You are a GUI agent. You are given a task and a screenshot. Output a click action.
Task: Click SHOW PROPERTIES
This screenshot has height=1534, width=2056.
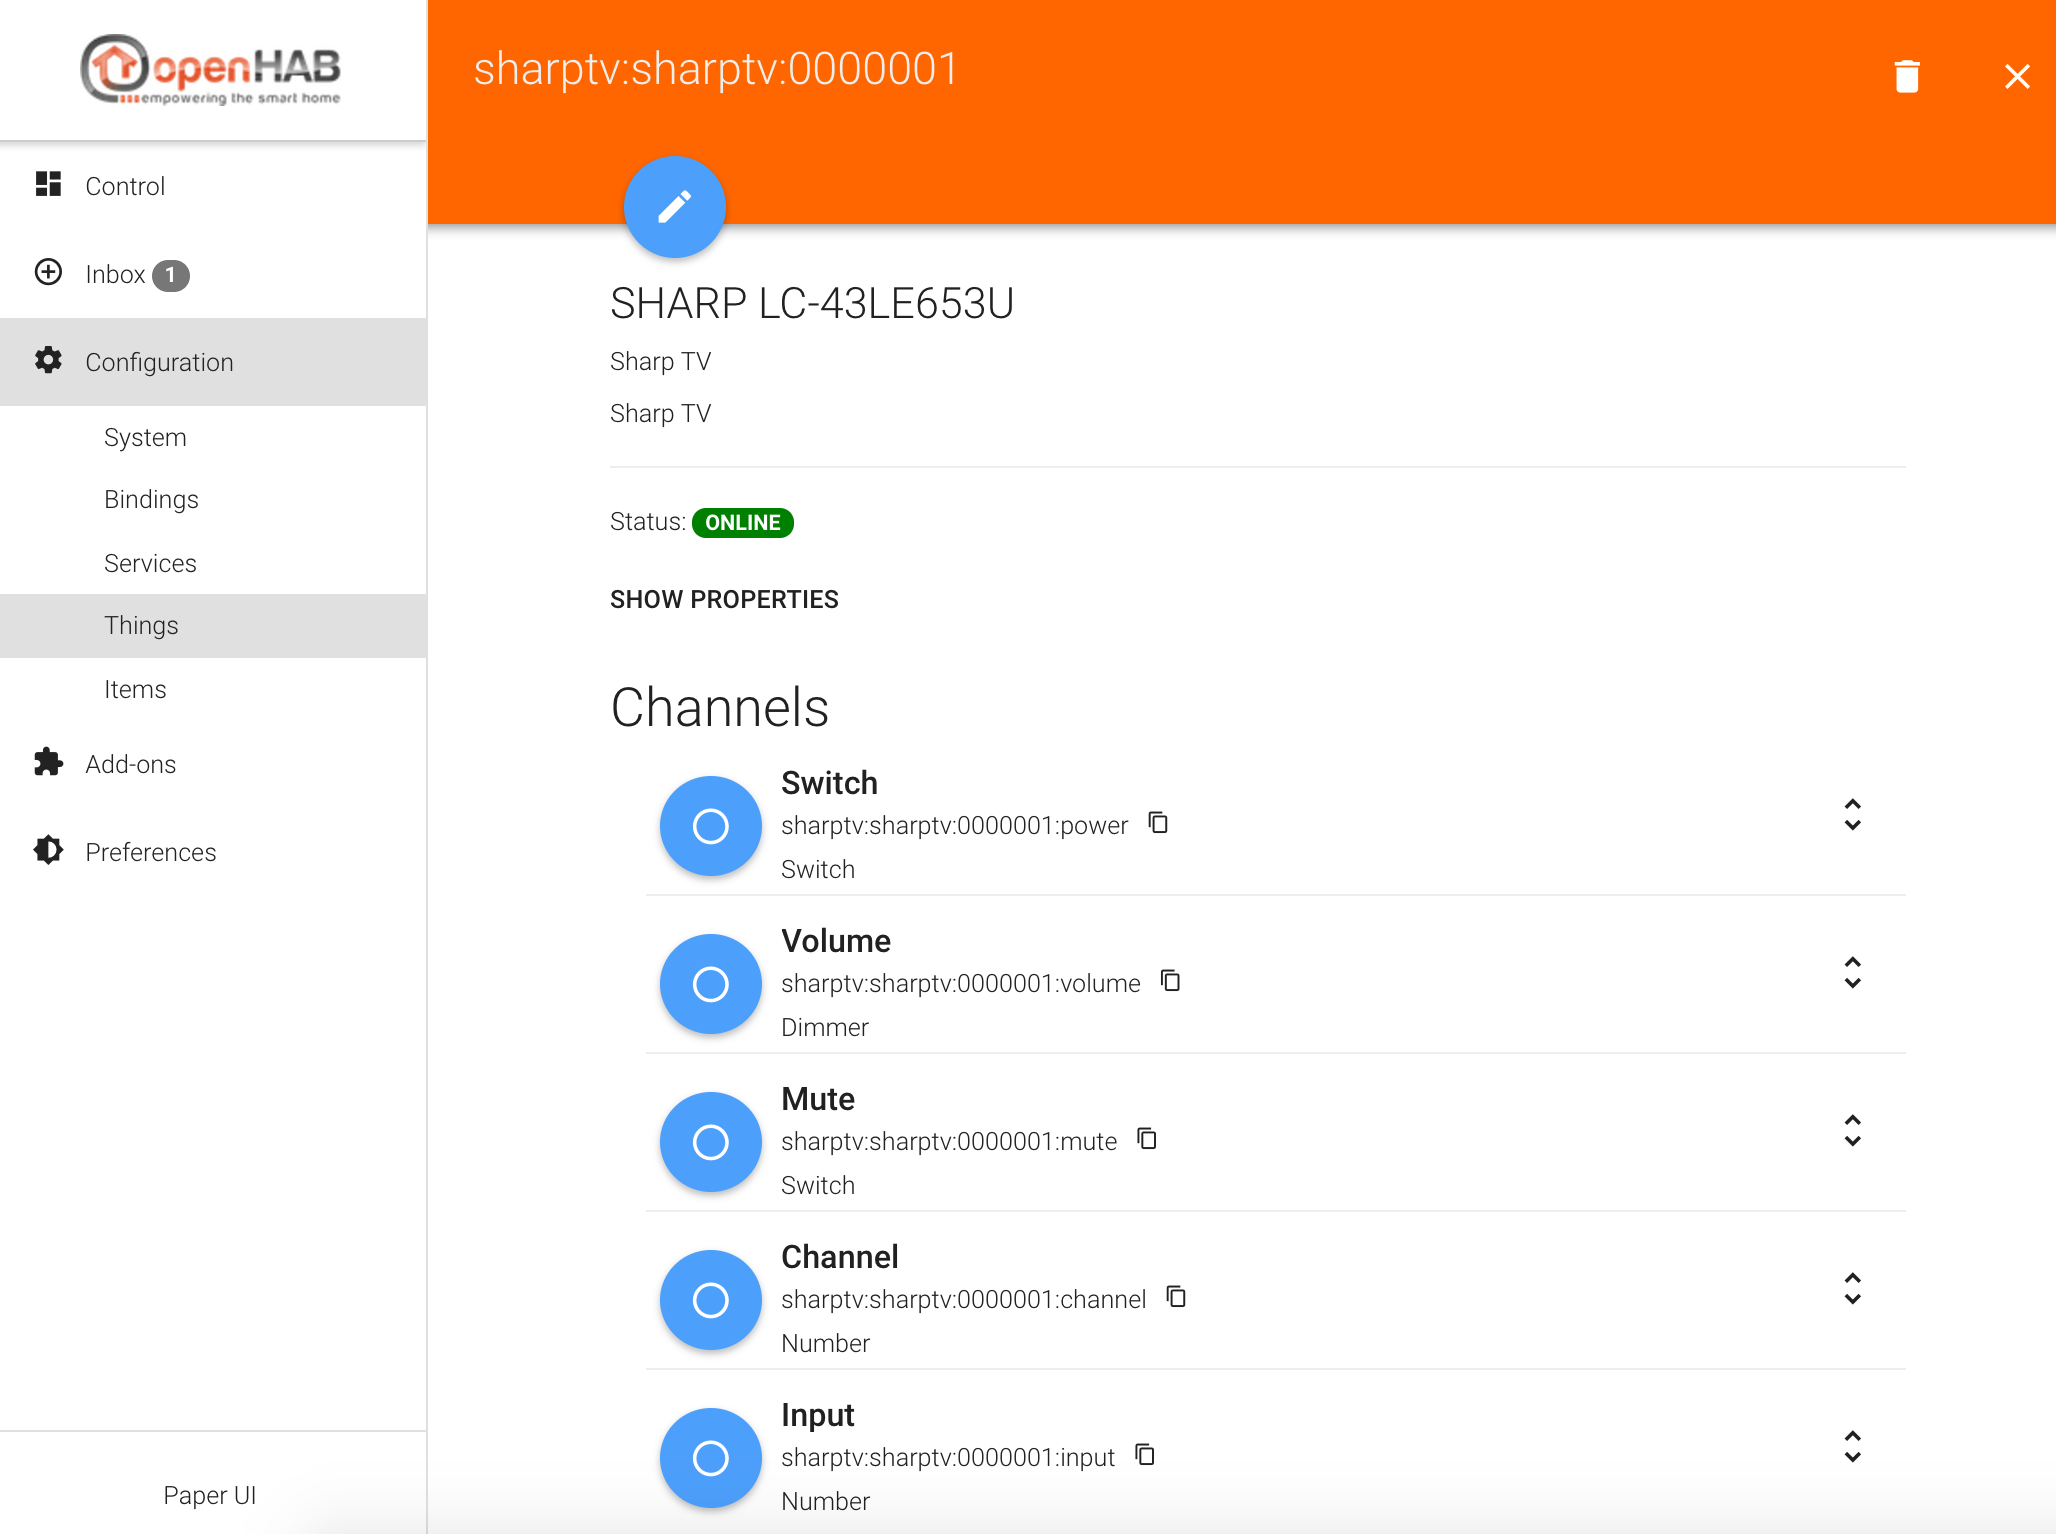pos(724,599)
